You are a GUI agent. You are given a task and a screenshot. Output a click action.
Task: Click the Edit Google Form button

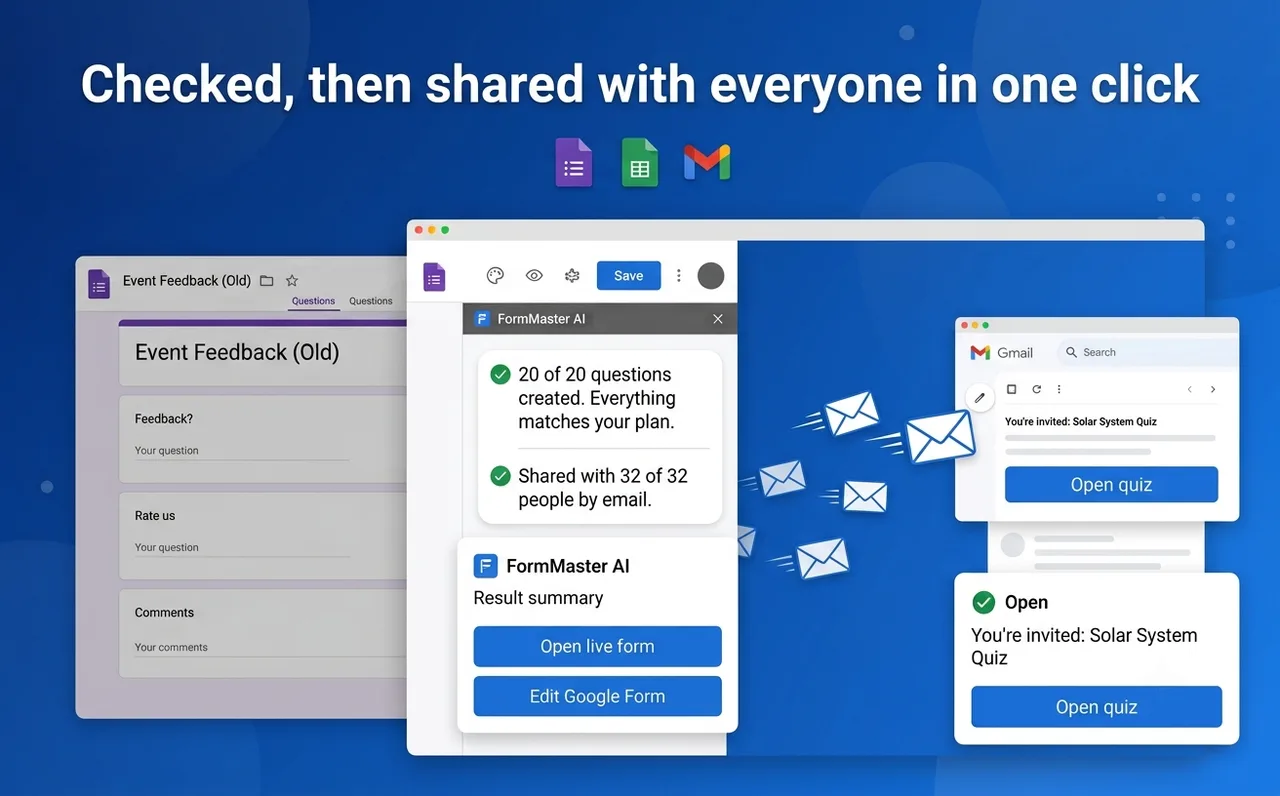click(597, 696)
